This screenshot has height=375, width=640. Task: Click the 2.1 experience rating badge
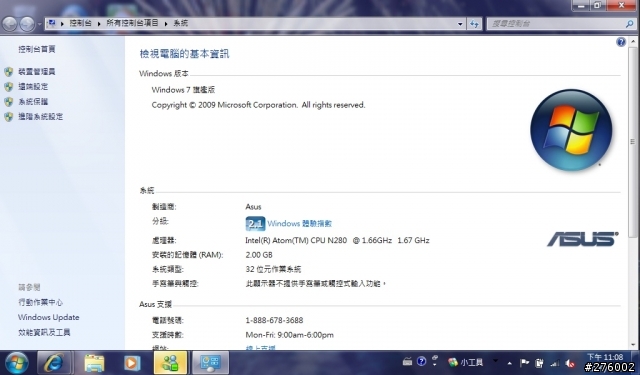[255, 224]
